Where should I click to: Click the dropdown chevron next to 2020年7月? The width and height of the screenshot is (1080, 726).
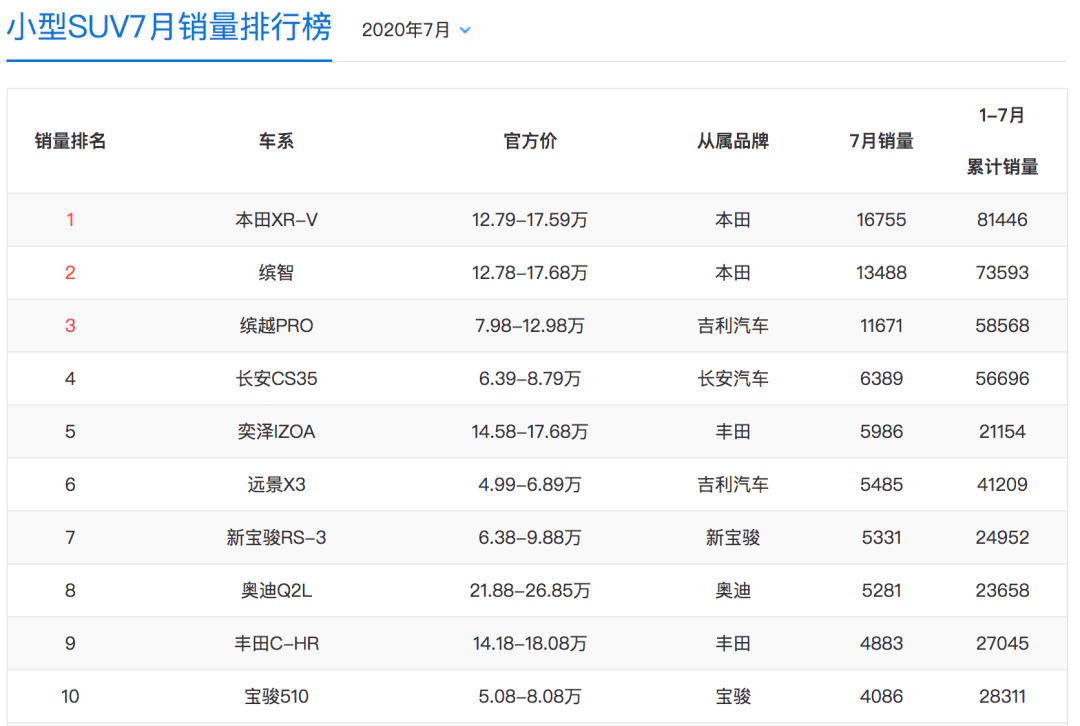tap(465, 31)
